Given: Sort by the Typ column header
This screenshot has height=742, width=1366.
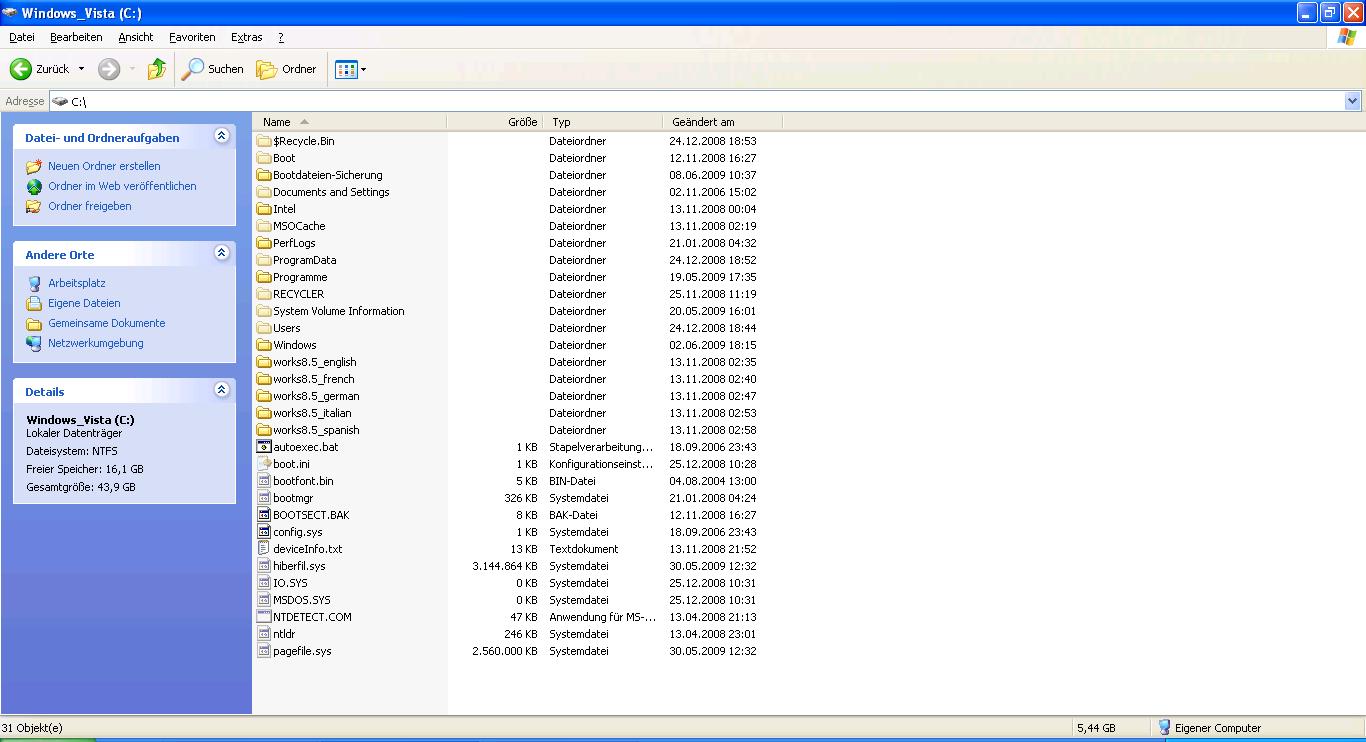Looking at the screenshot, I should coord(603,122).
